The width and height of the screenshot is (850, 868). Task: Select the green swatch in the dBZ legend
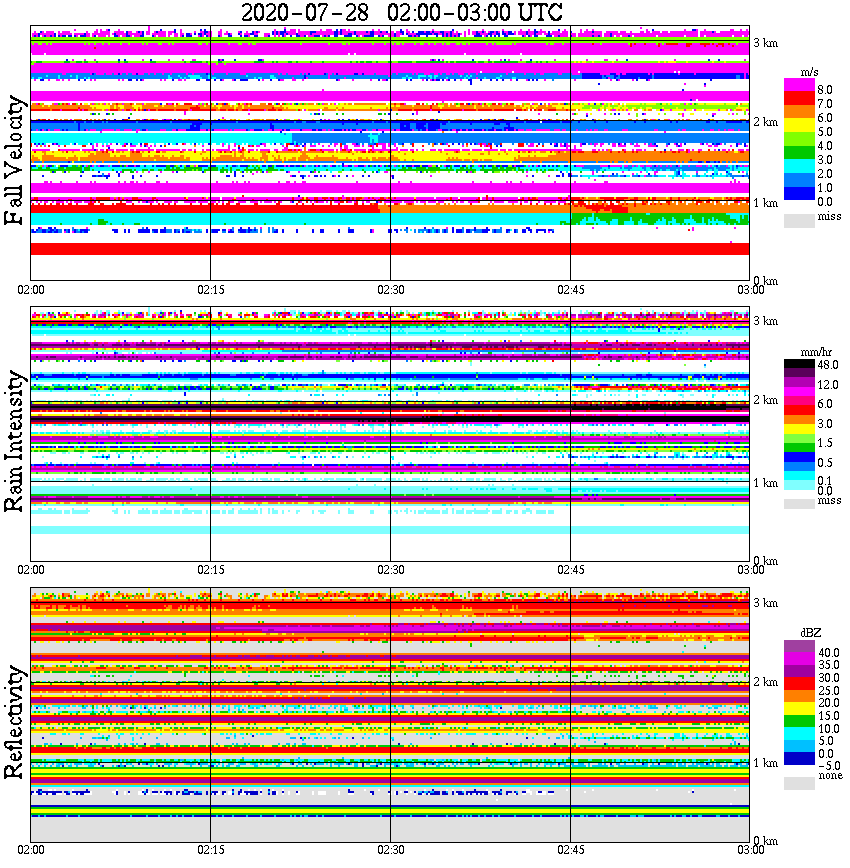[799, 721]
